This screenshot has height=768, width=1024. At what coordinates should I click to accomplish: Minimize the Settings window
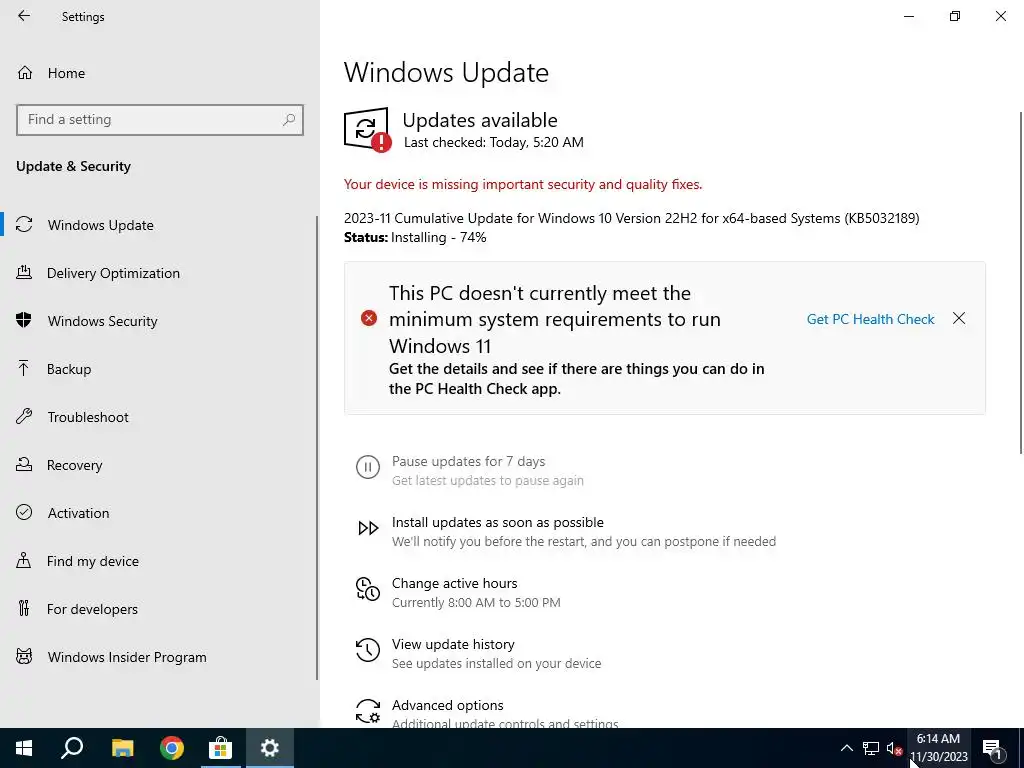tap(909, 16)
